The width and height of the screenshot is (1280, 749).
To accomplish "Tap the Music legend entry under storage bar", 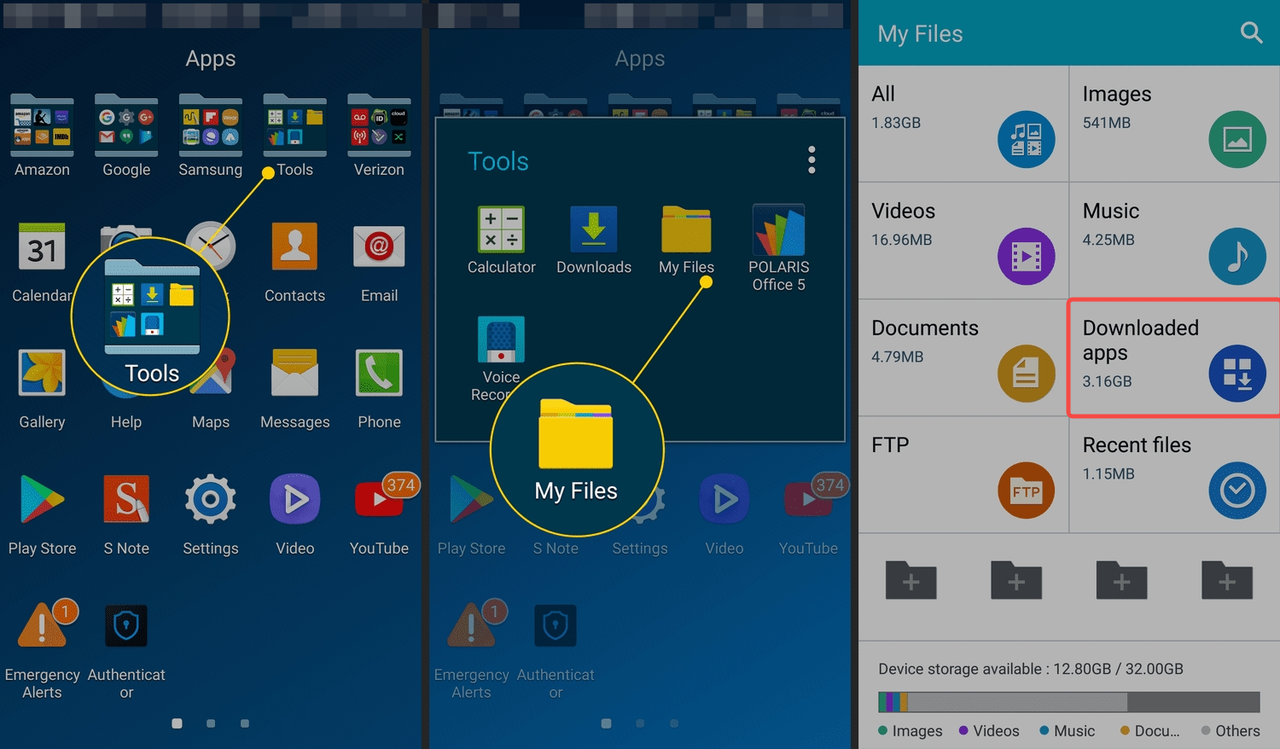I will [x=1067, y=731].
